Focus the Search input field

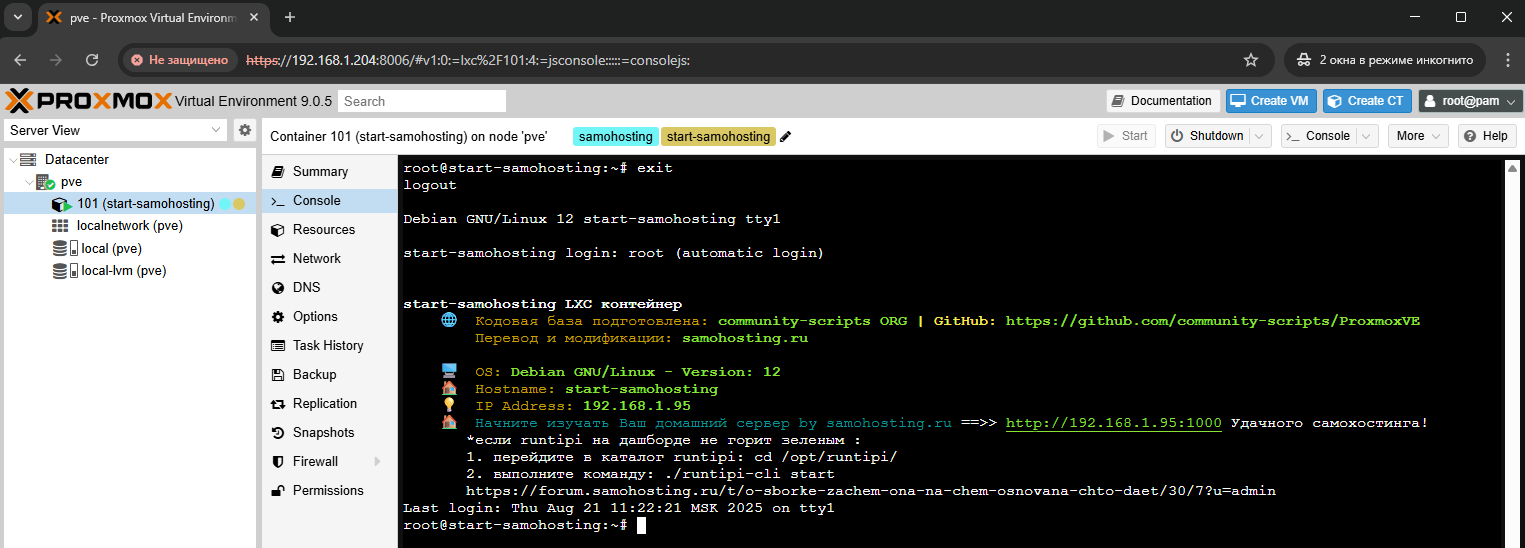point(422,101)
